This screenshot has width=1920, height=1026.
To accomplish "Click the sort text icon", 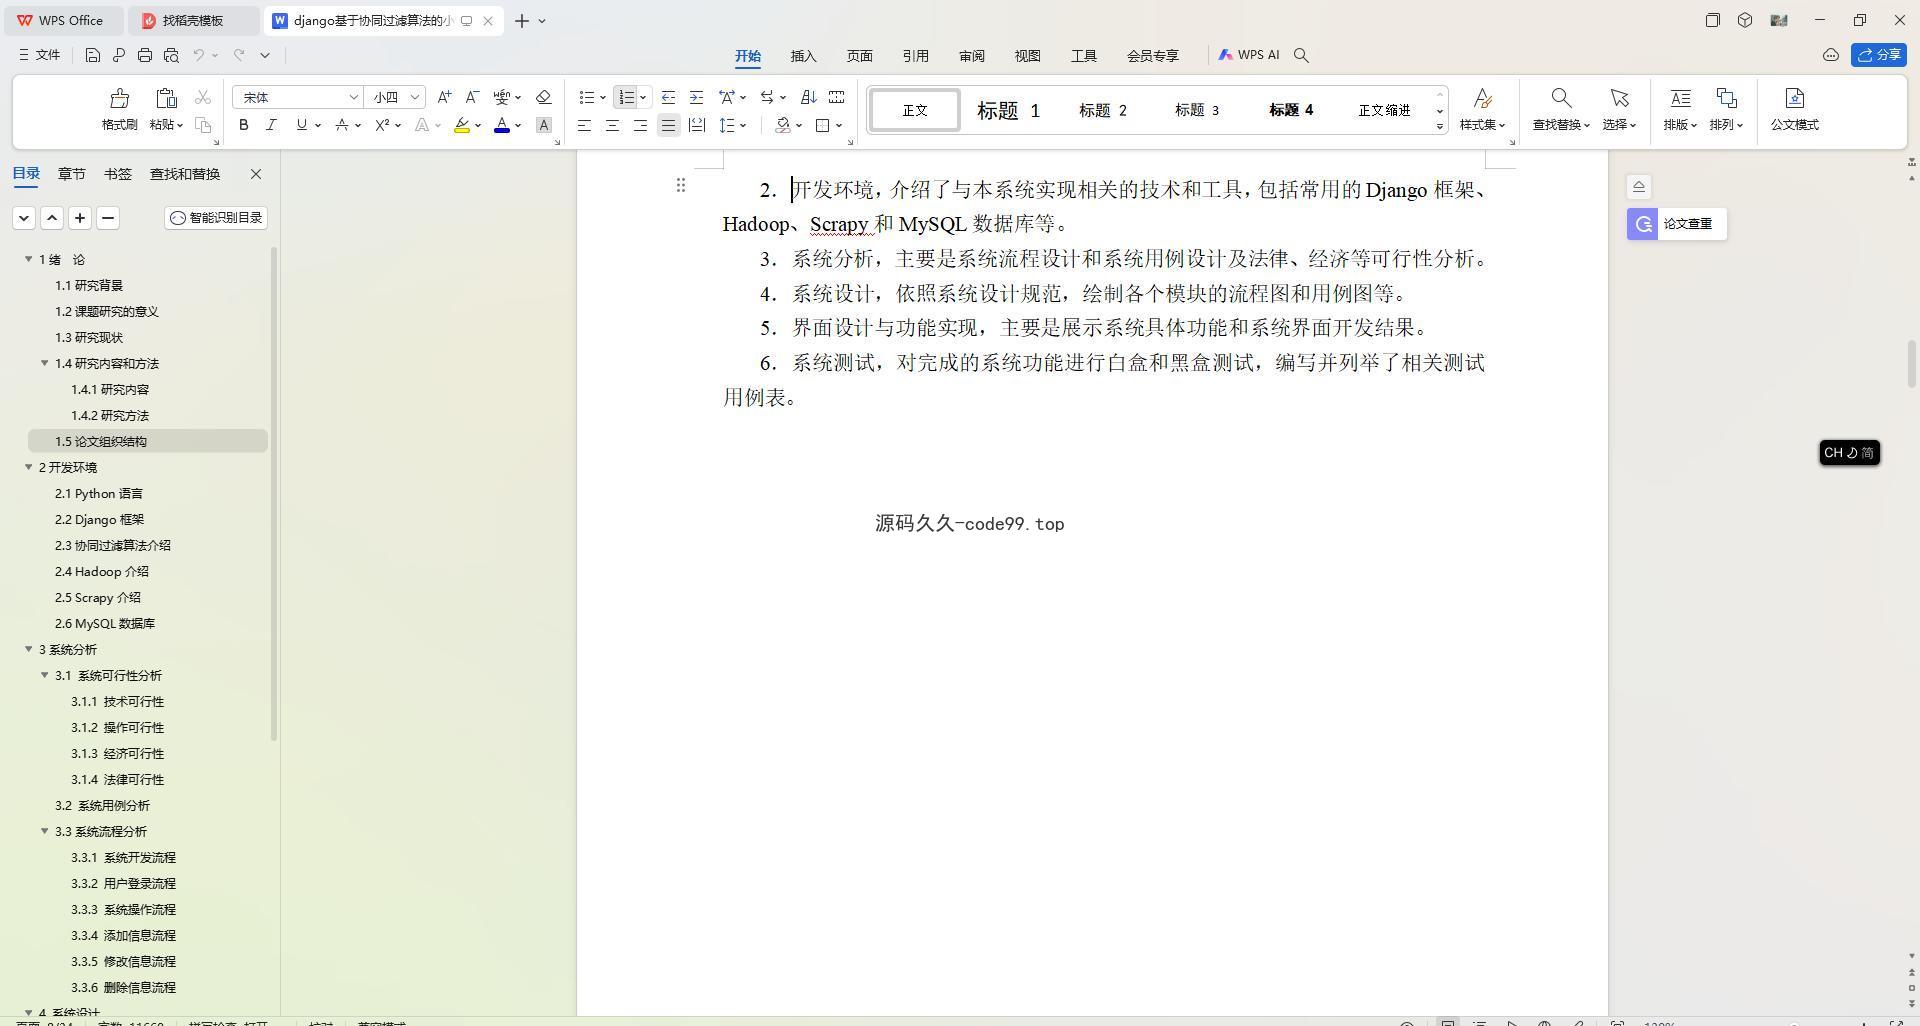I will (809, 97).
